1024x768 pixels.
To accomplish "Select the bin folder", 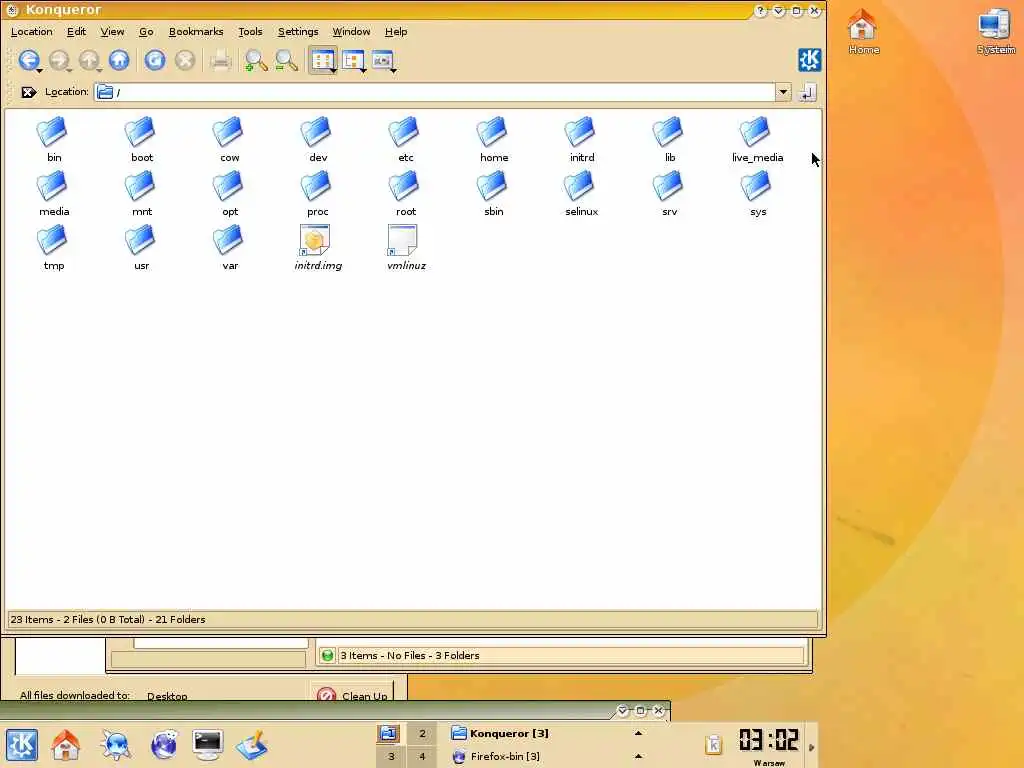I will click(54, 139).
